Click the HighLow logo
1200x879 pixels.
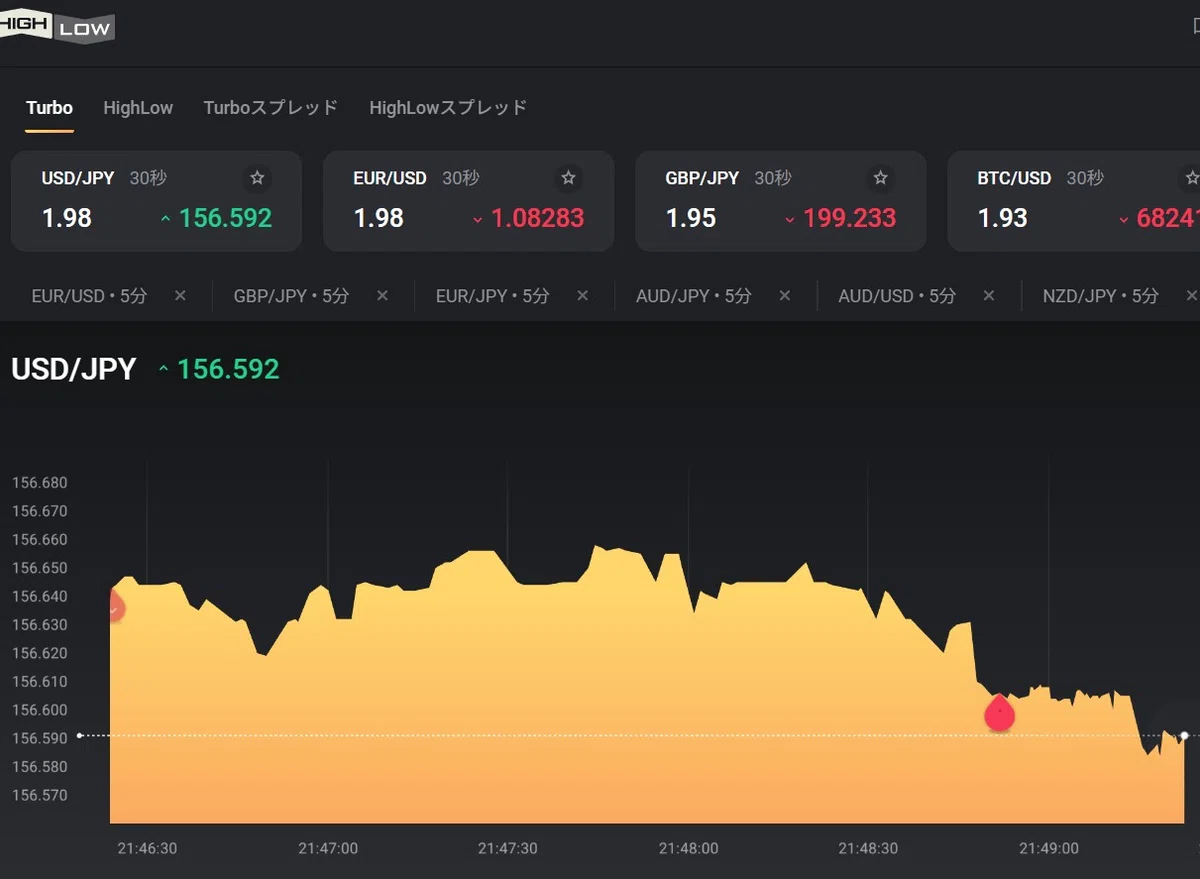pyautogui.click(x=57, y=27)
